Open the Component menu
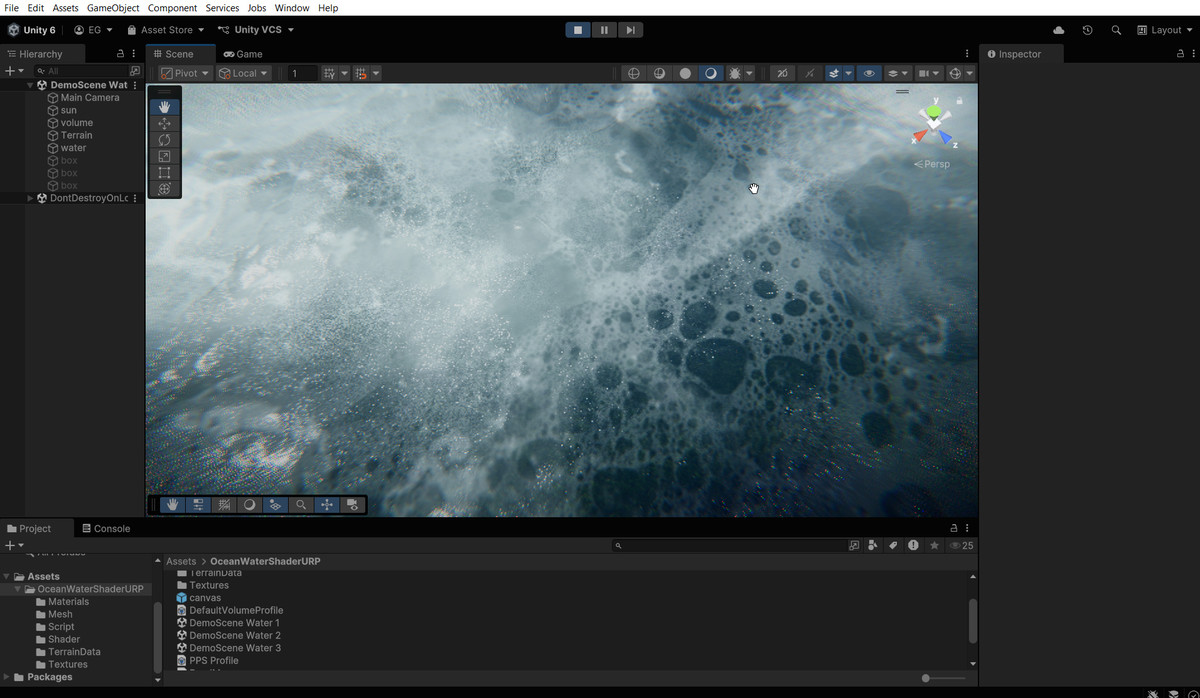 coord(172,8)
